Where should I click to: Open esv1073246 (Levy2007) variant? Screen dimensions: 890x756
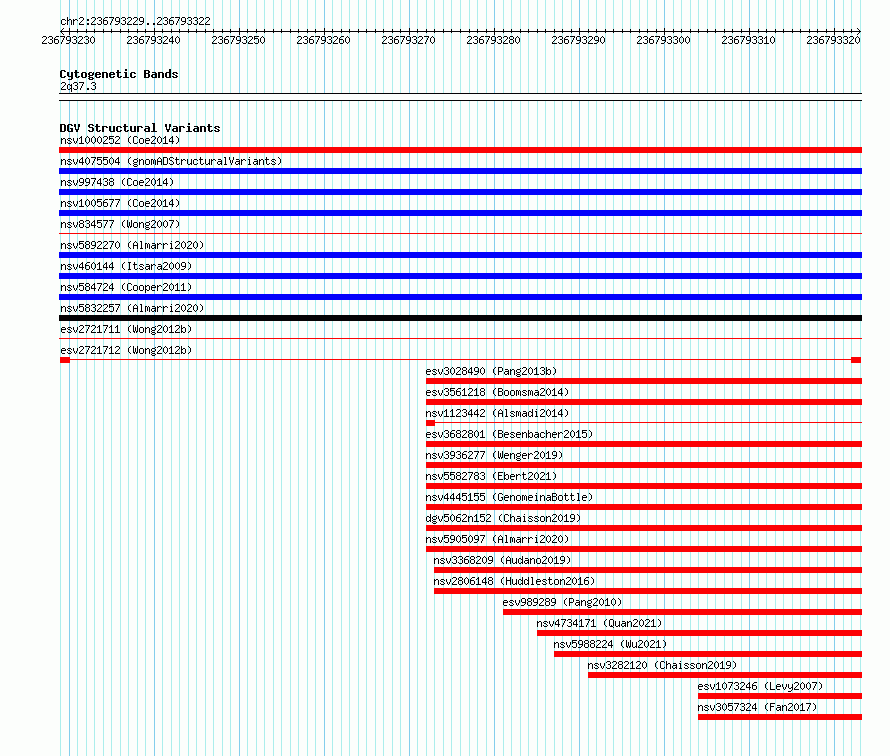click(x=760, y=686)
